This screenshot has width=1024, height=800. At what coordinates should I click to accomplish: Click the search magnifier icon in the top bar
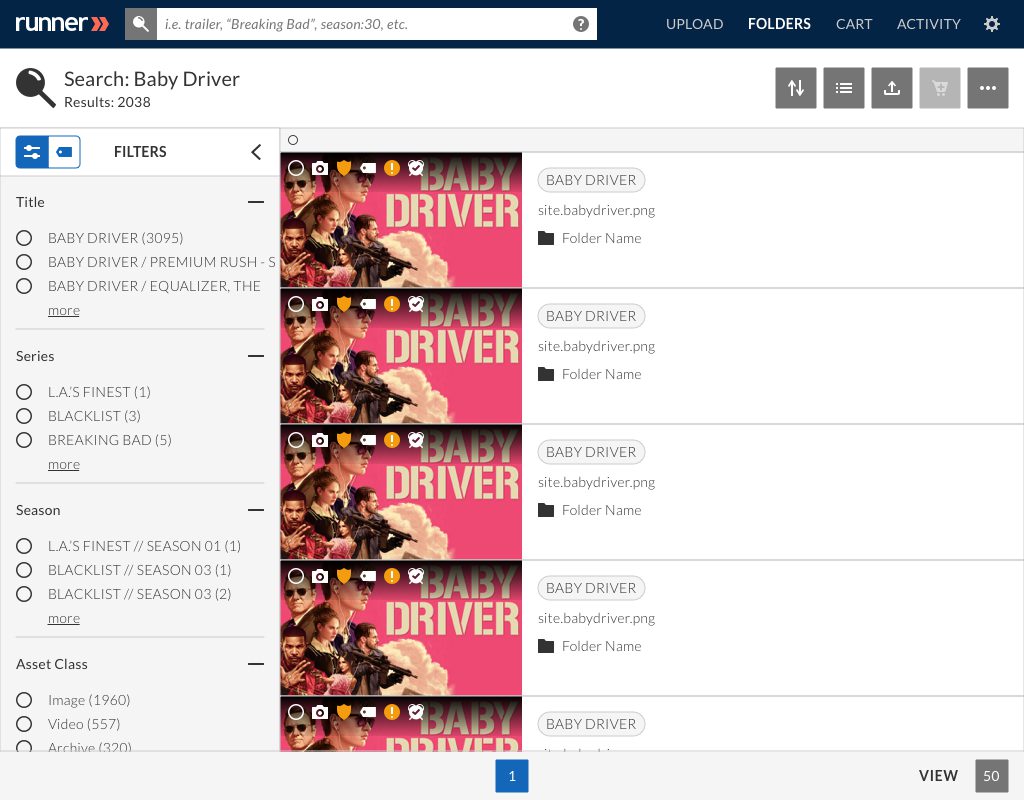[140, 24]
